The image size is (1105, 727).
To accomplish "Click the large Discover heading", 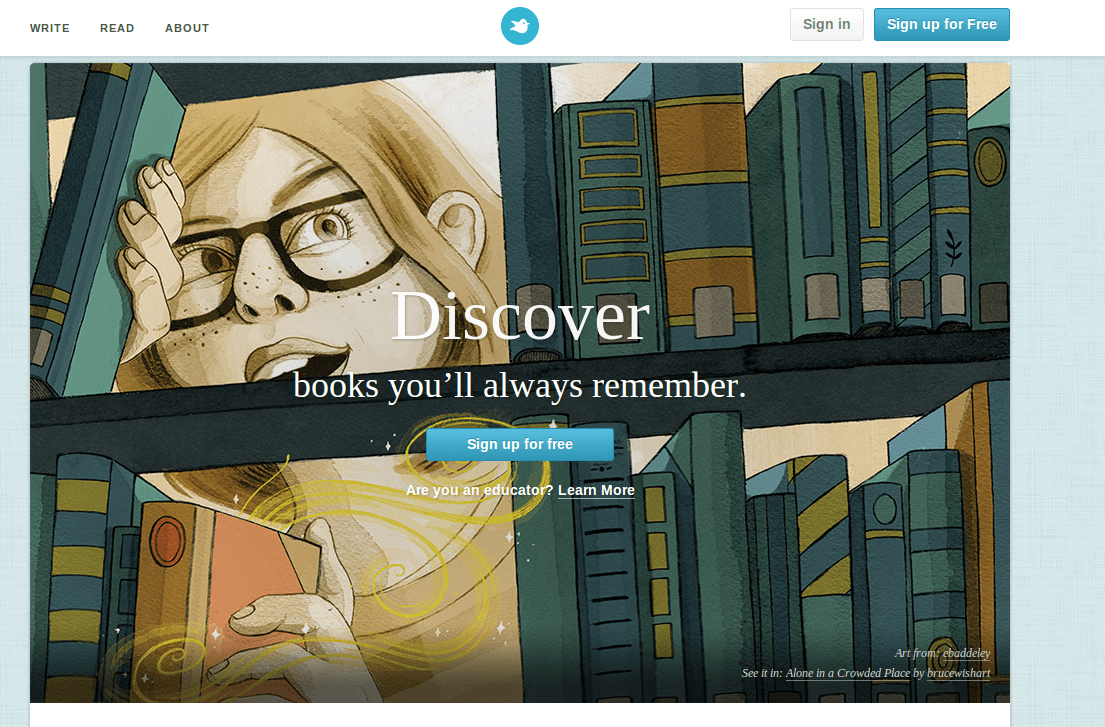I will (520, 316).
